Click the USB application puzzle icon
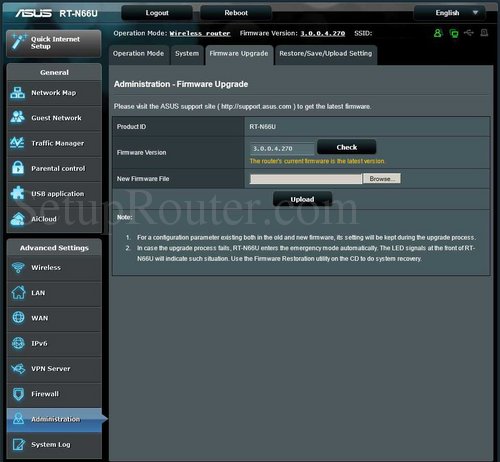Screen dimensions: 500x462 (17, 193)
